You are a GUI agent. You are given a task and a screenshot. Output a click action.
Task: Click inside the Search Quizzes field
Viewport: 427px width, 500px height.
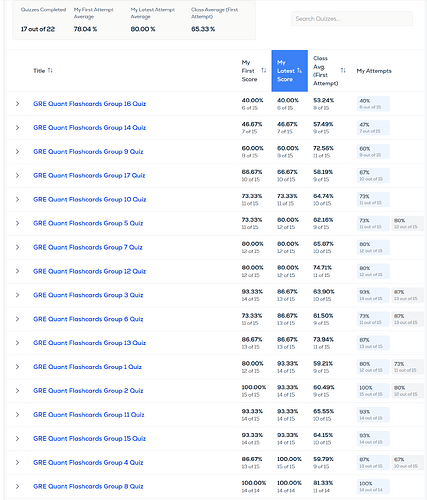(x=352, y=19)
